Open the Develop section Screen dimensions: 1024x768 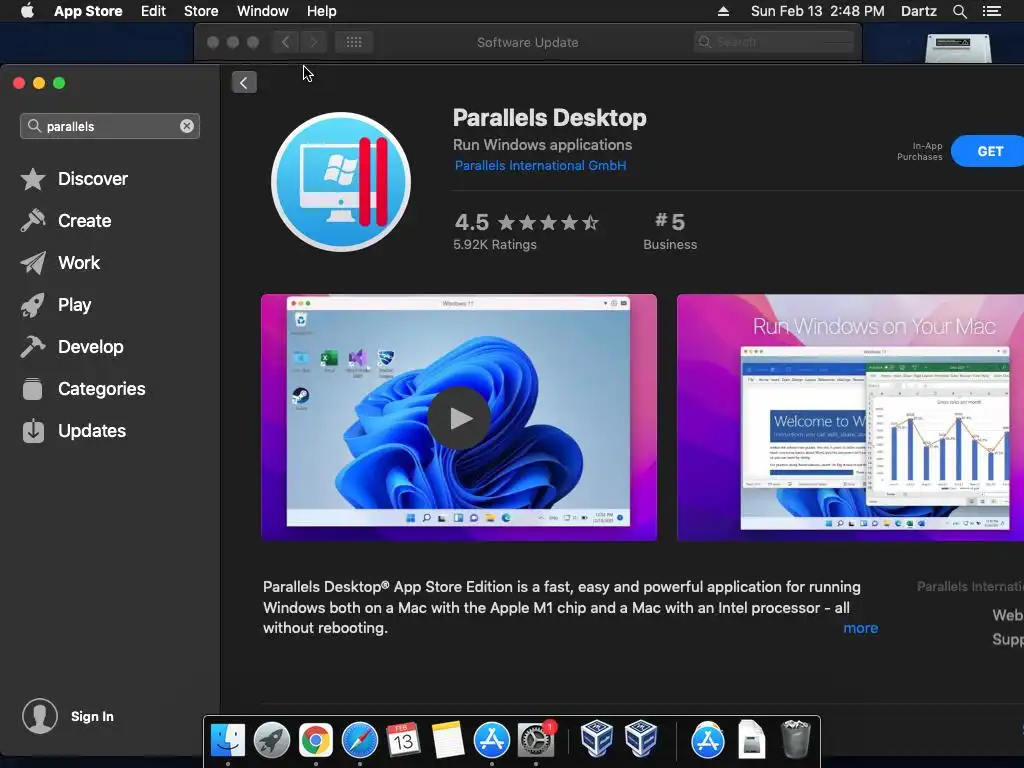[x=72, y=347]
